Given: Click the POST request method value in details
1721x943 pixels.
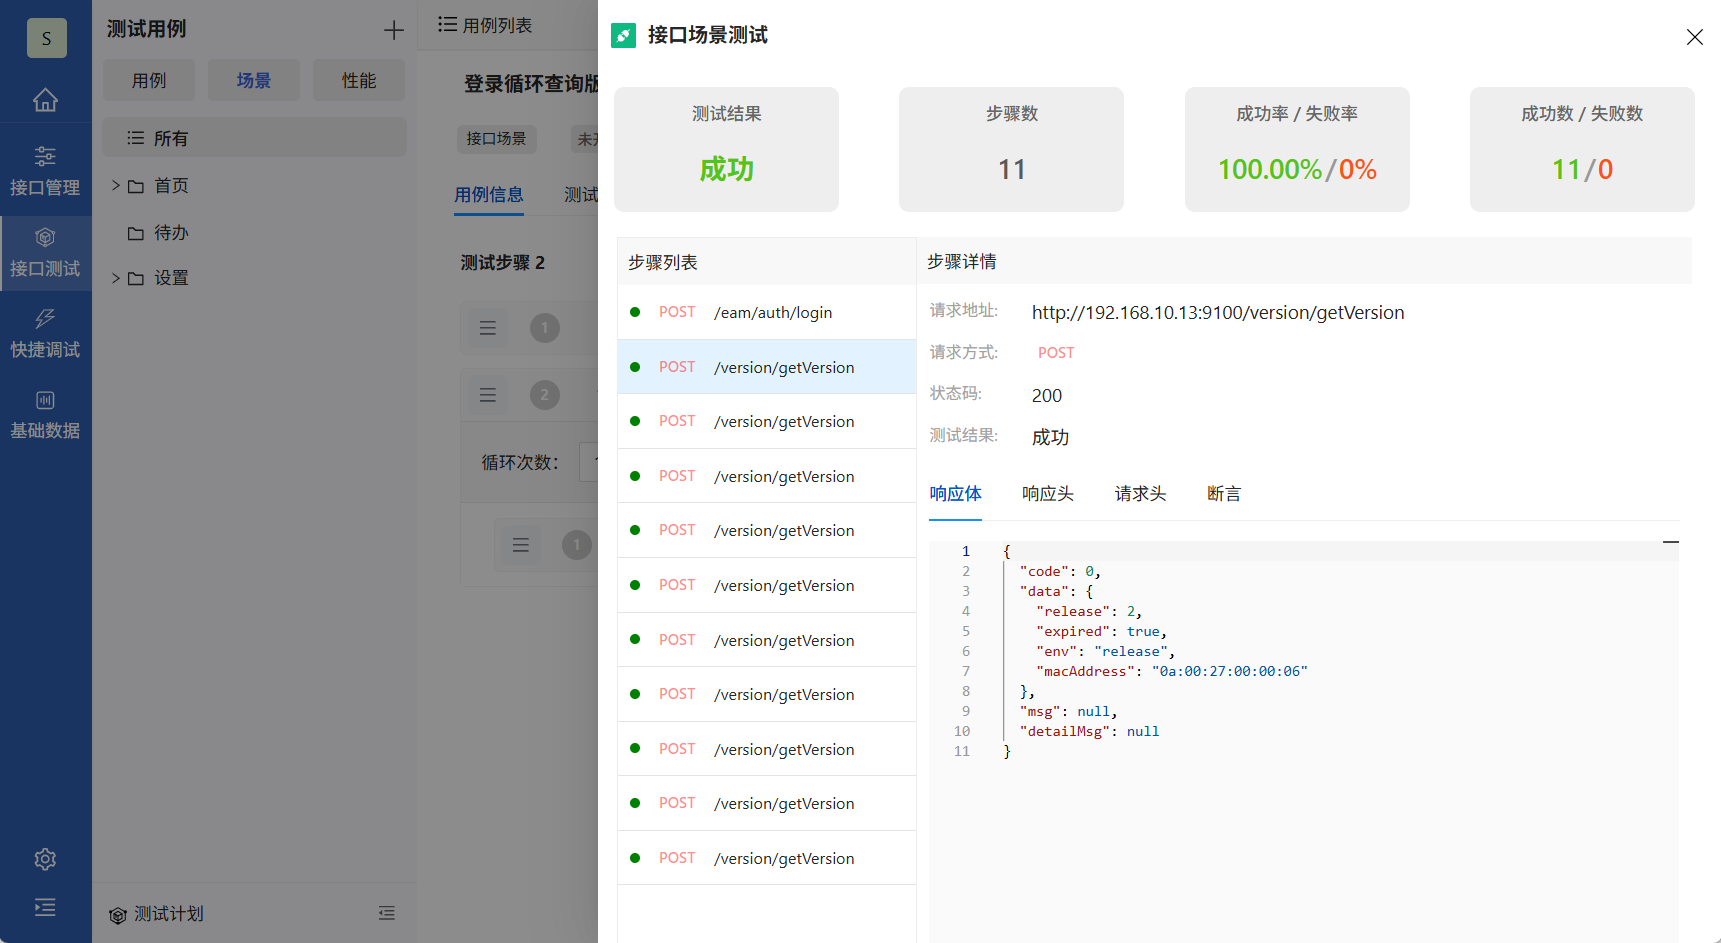Looking at the screenshot, I should point(1056,353).
